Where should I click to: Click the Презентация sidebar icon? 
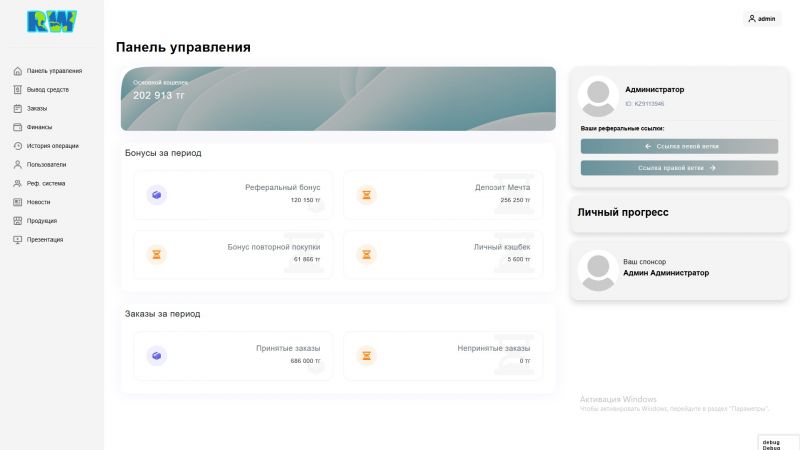coord(17,240)
